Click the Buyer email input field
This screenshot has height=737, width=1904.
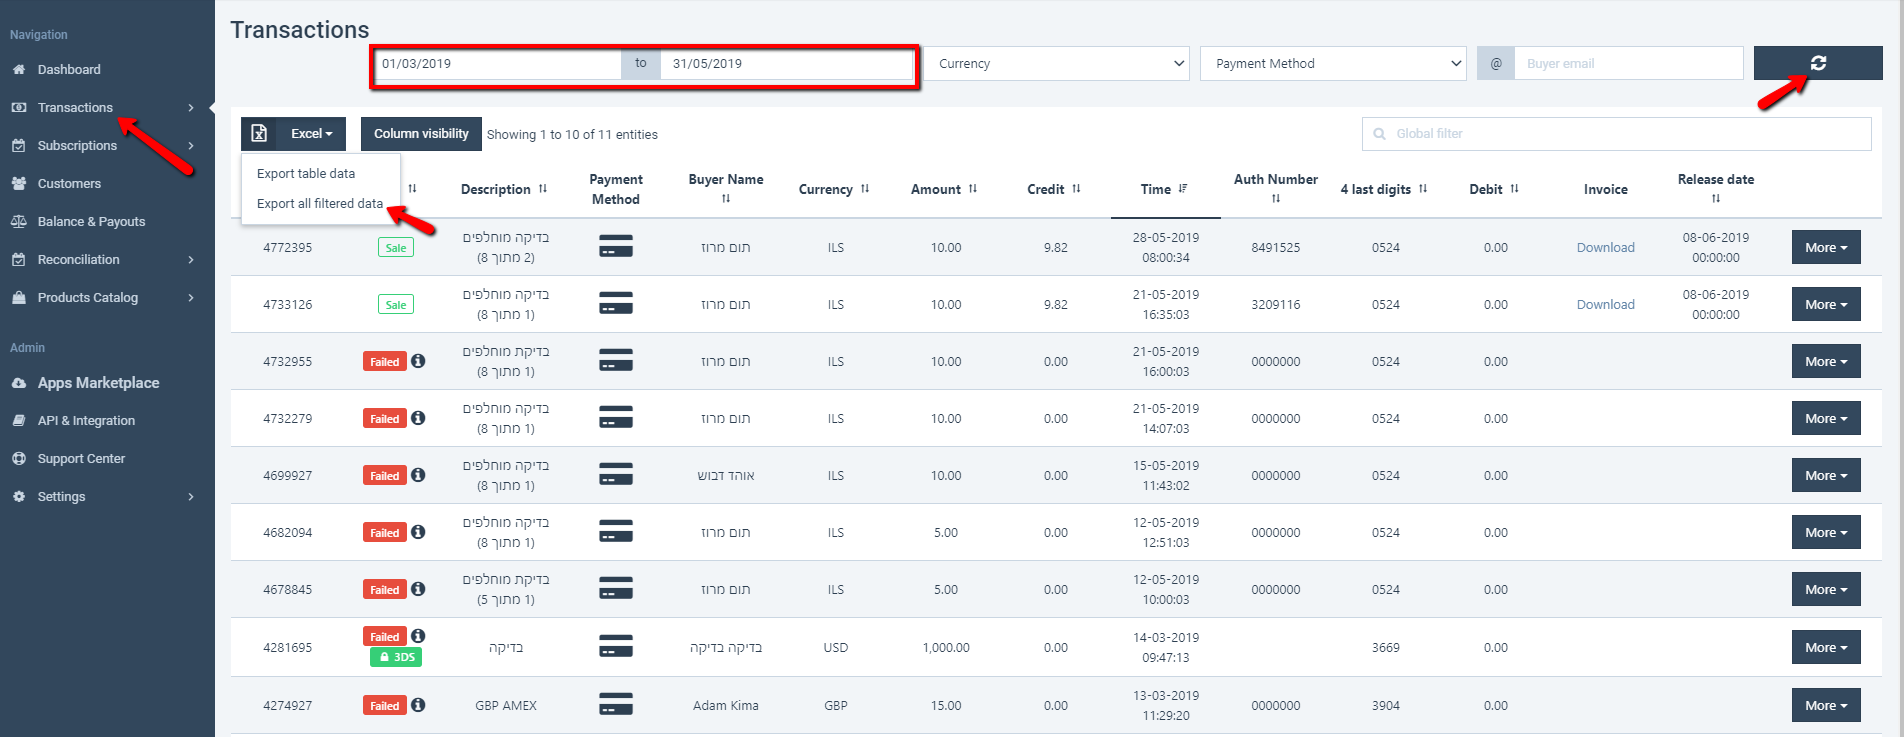click(x=1629, y=63)
